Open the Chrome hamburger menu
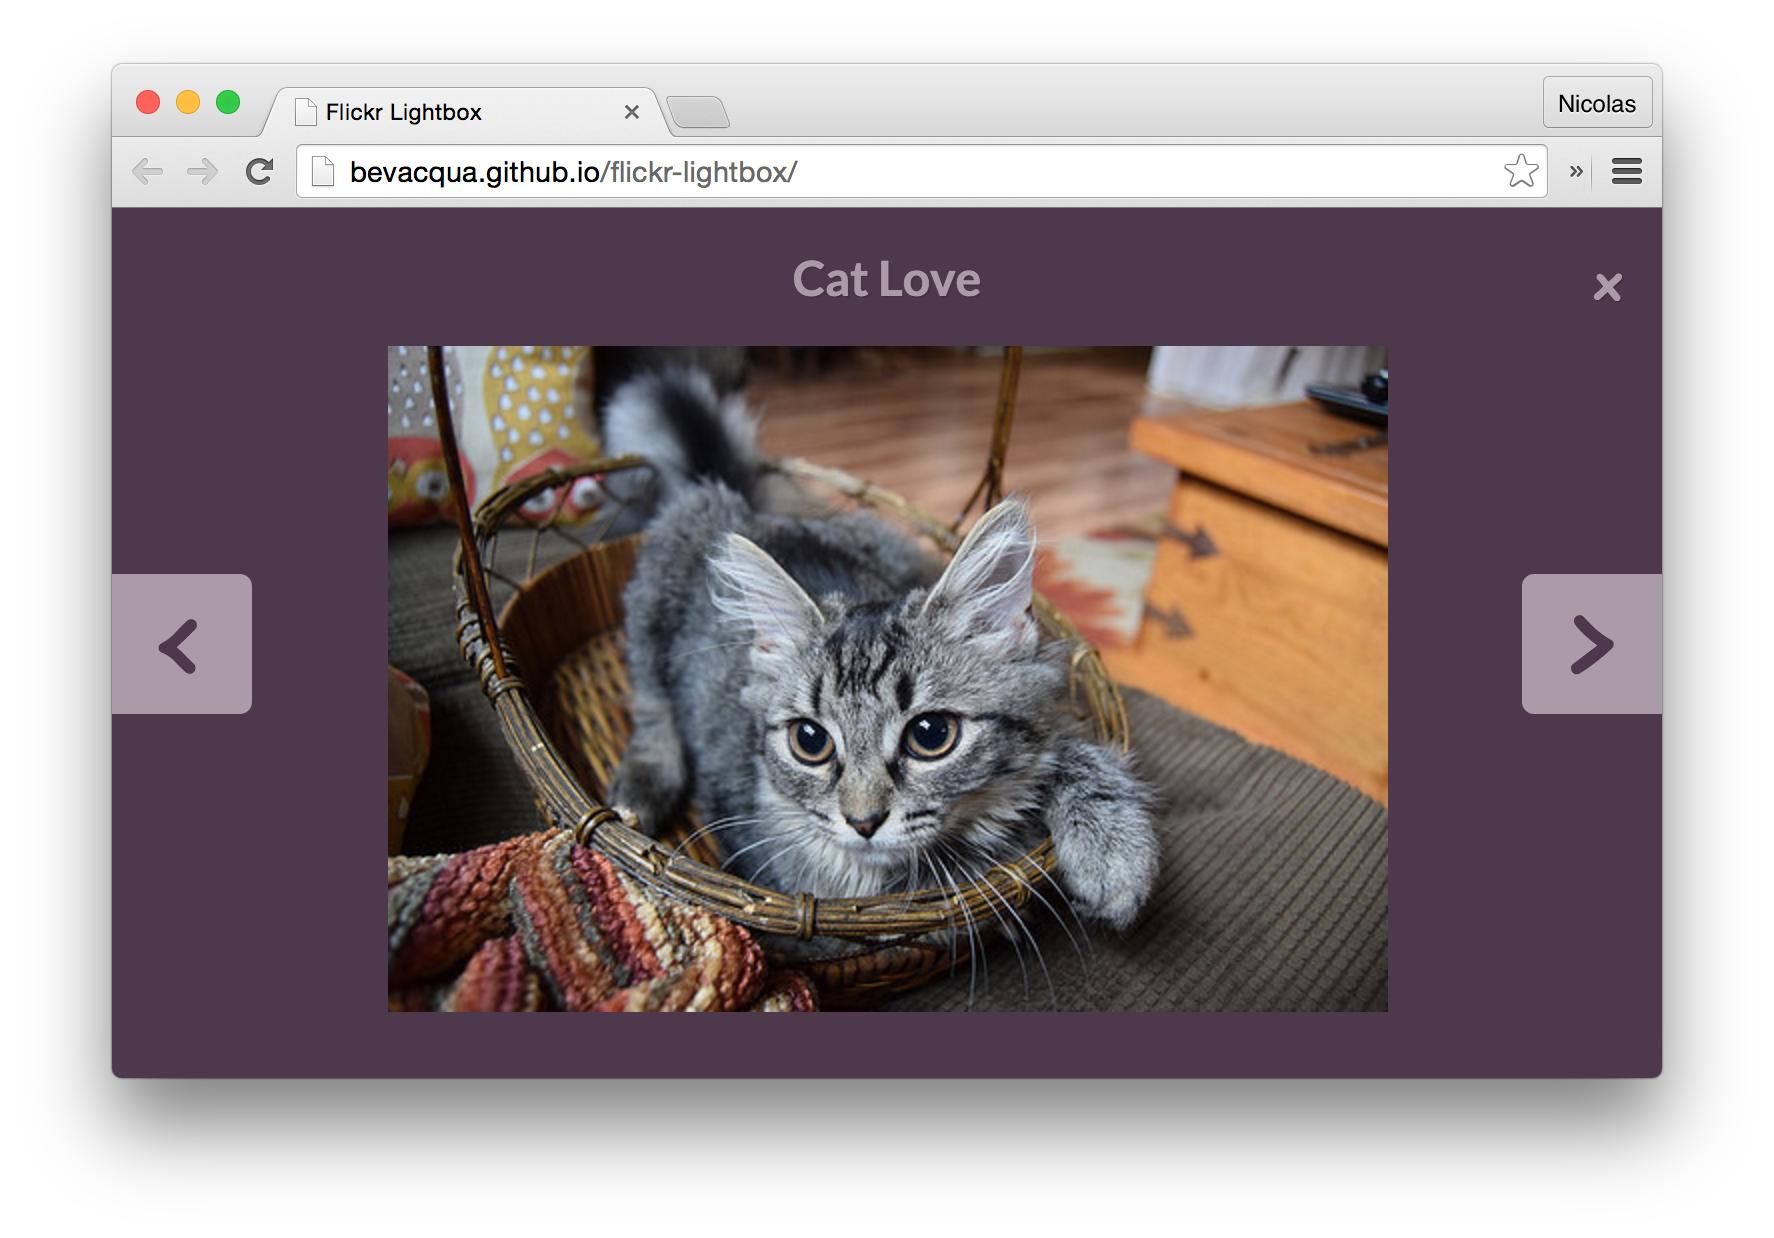This screenshot has width=1774, height=1238. point(1627,172)
